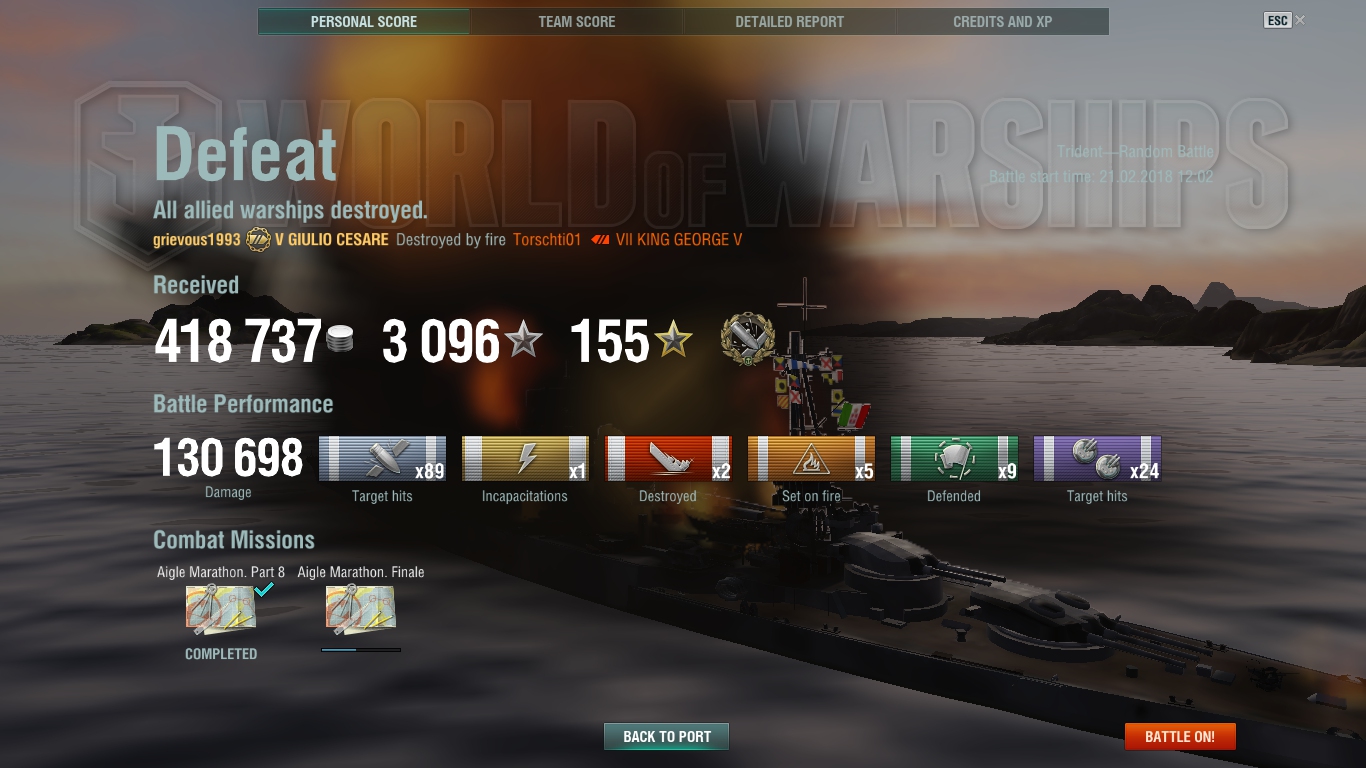Click the gold free XP star icon
The height and width of the screenshot is (768, 1366).
tap(672, 340)
